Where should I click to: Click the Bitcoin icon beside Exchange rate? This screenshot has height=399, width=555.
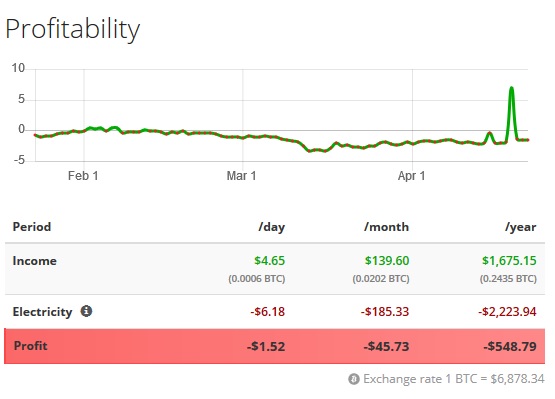click(354, 379)
